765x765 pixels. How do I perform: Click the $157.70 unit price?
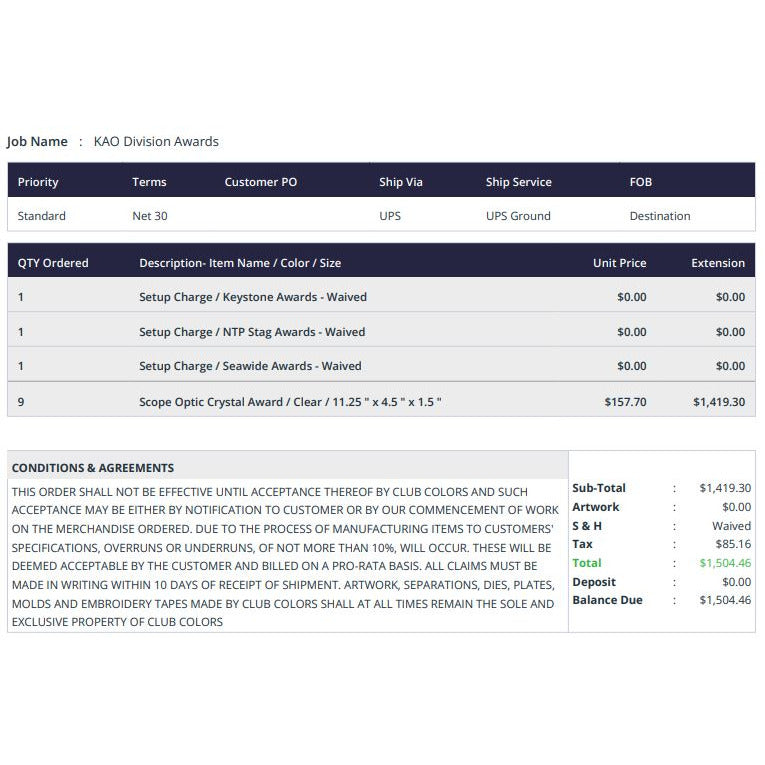[x=625, y=402]
